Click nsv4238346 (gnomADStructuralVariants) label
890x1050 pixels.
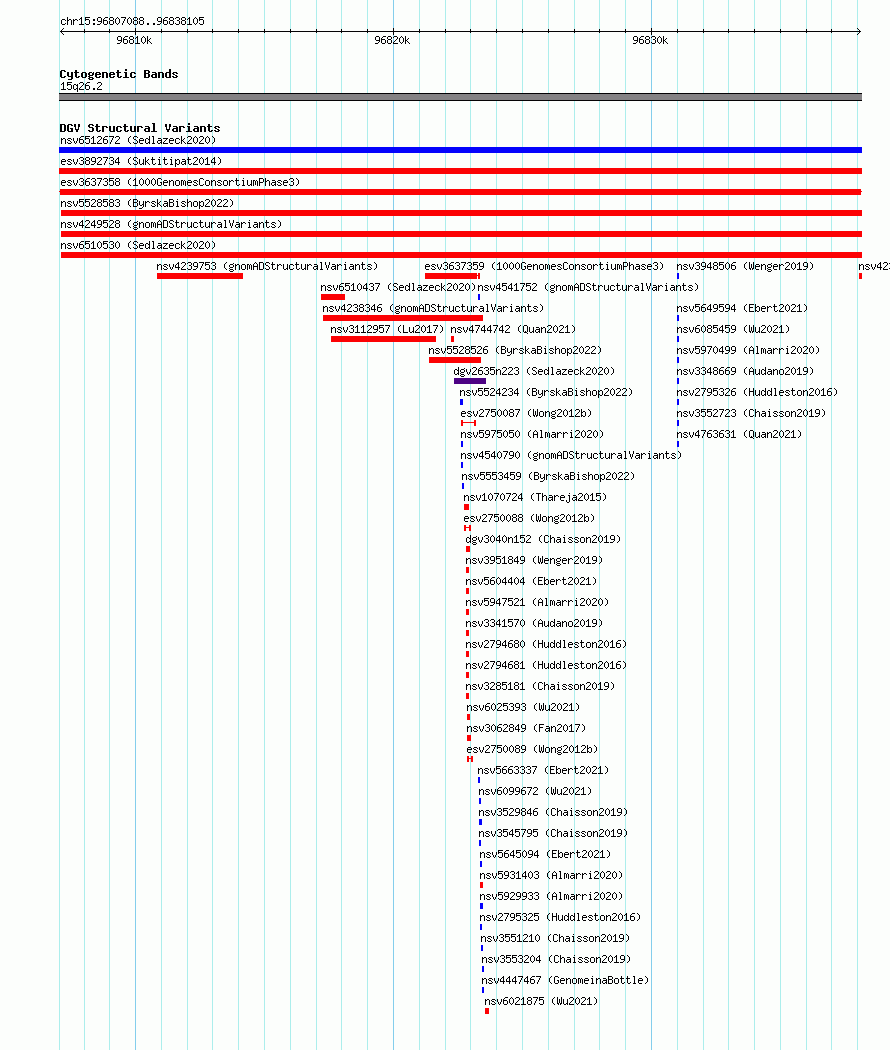point(433,309)
